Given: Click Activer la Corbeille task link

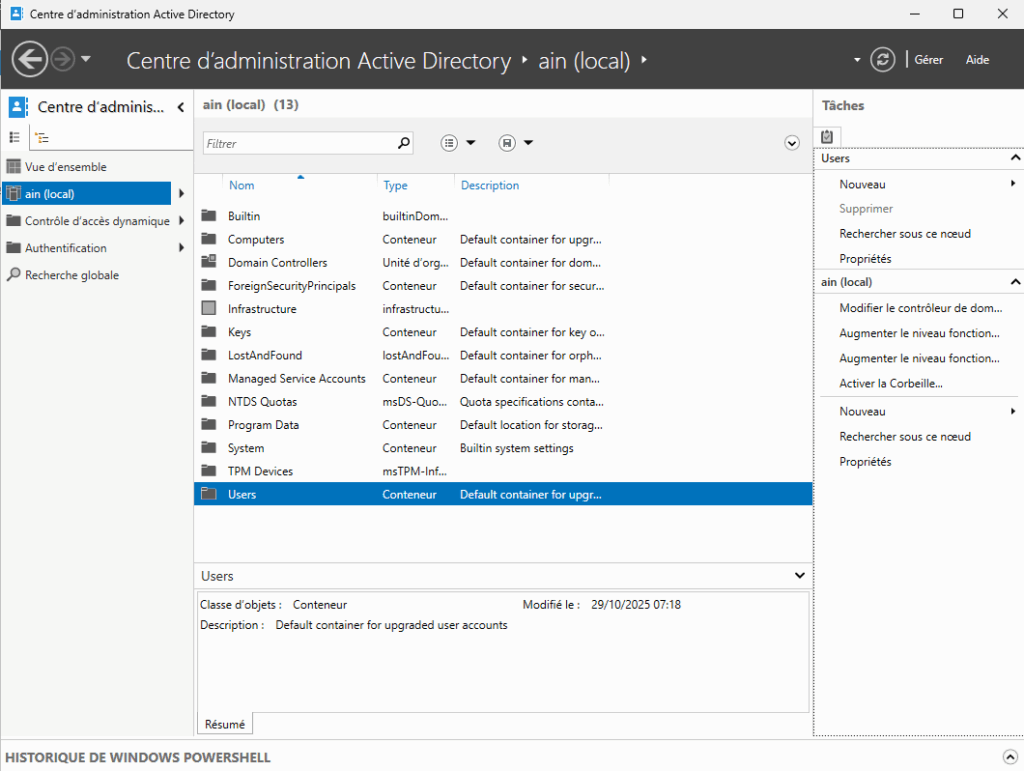Looking at the screenshot, I should tap(890, 384).
